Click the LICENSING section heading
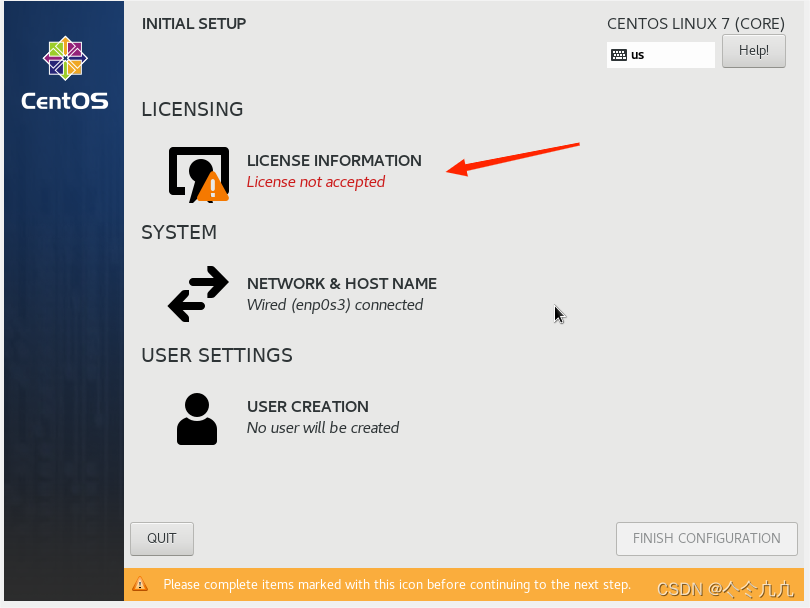 click(192, 110)
